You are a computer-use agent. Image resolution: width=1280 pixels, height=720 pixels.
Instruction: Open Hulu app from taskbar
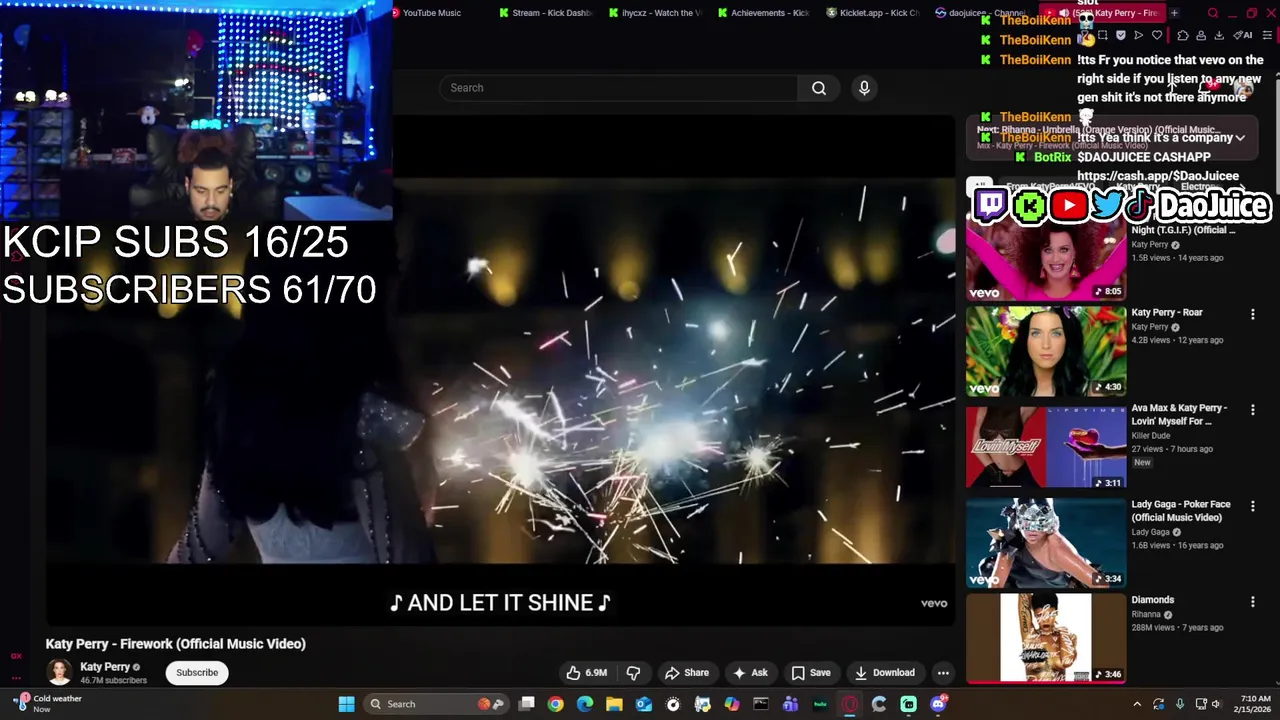point(820,704)
